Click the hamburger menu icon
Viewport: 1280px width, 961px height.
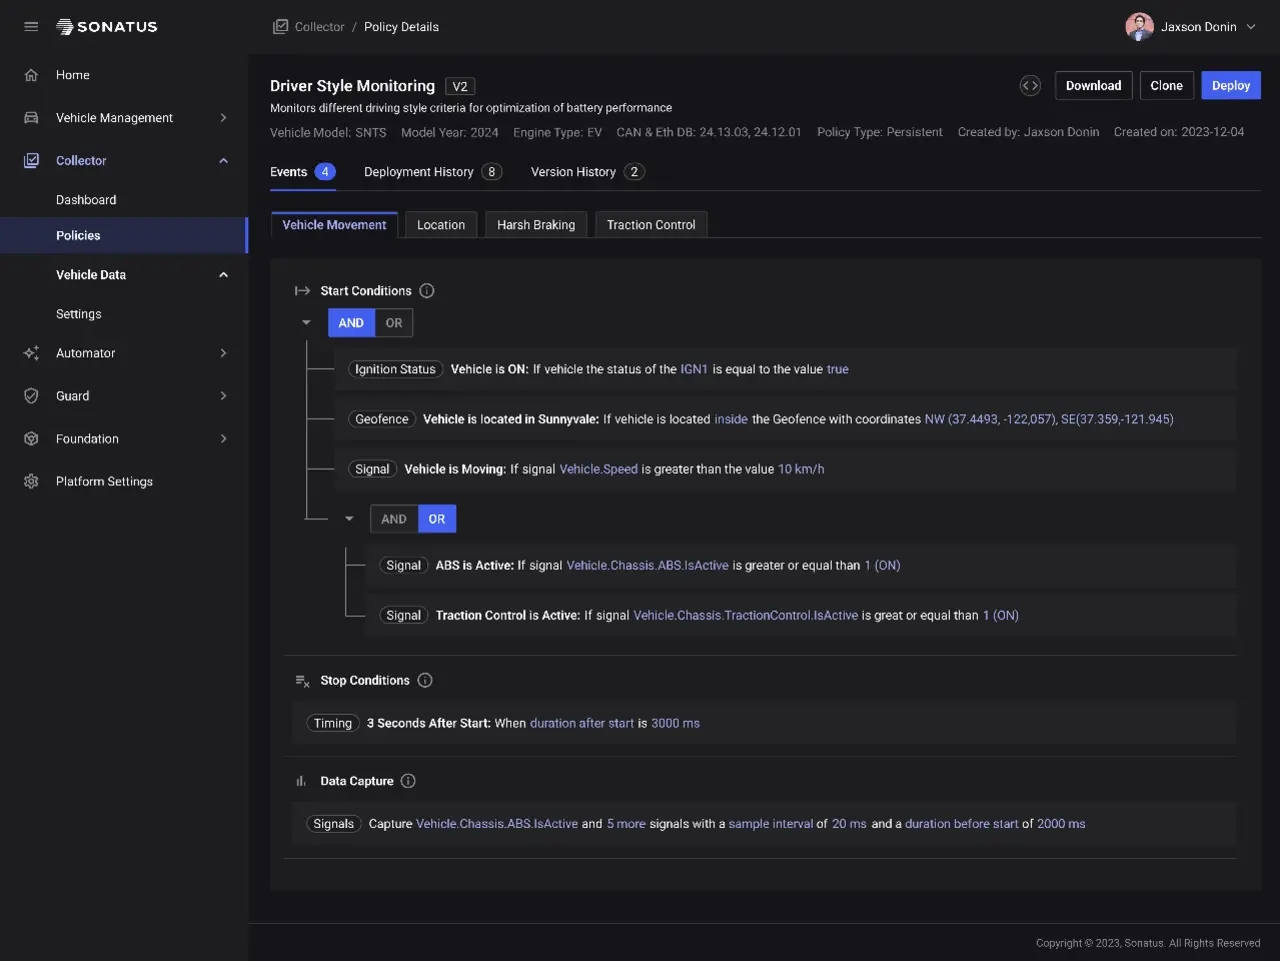point(31,27)
